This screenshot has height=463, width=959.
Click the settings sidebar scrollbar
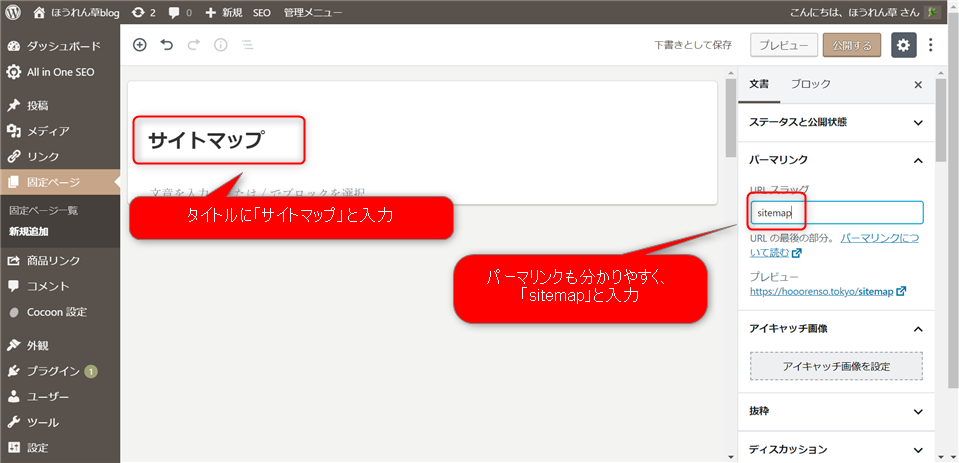pos(942,119)
